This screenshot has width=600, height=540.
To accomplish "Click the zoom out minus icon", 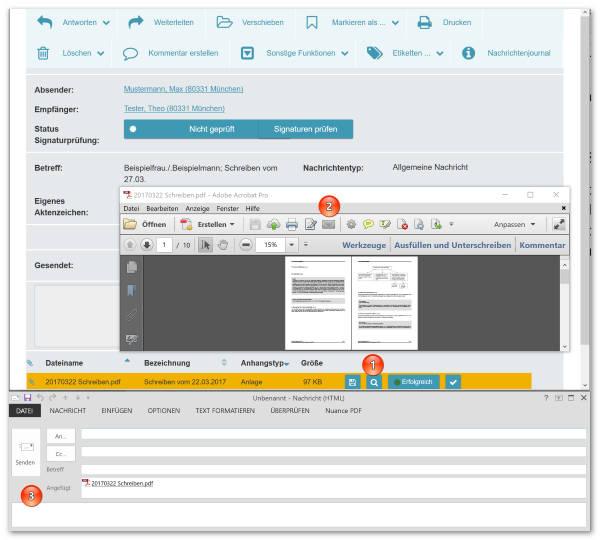I will (246, 245).
